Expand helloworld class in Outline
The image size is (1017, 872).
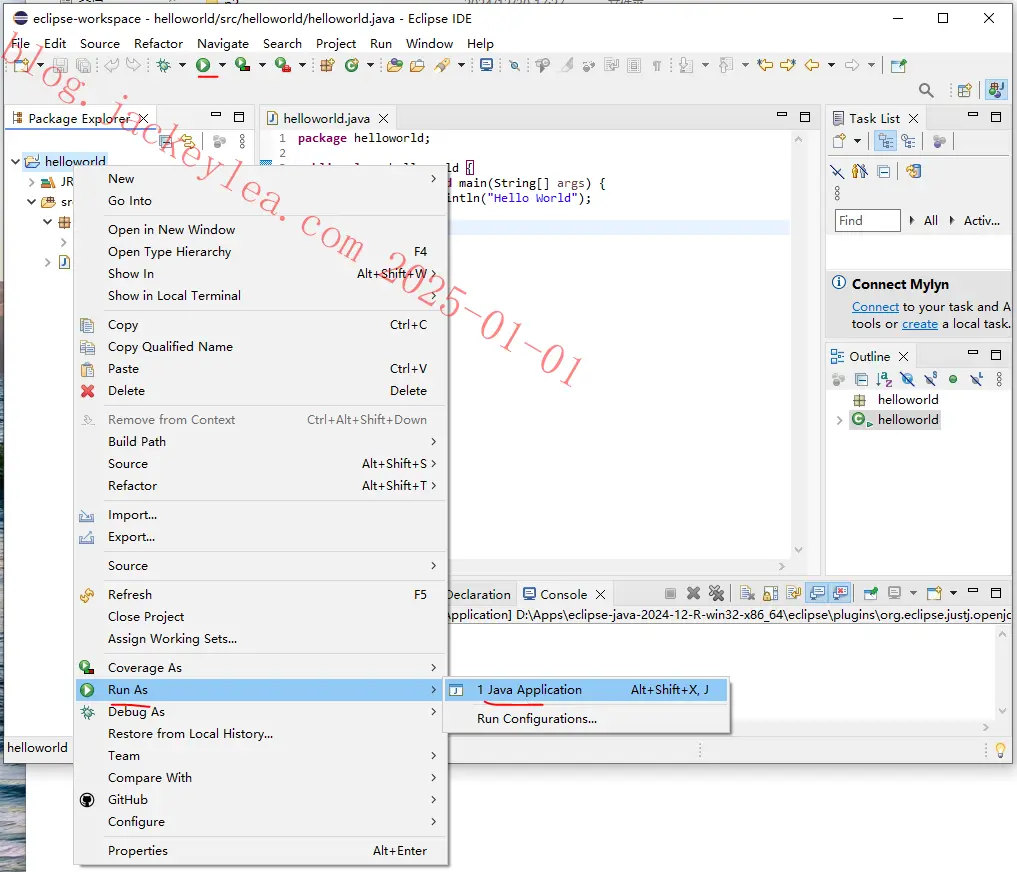[x=839, y=420]
